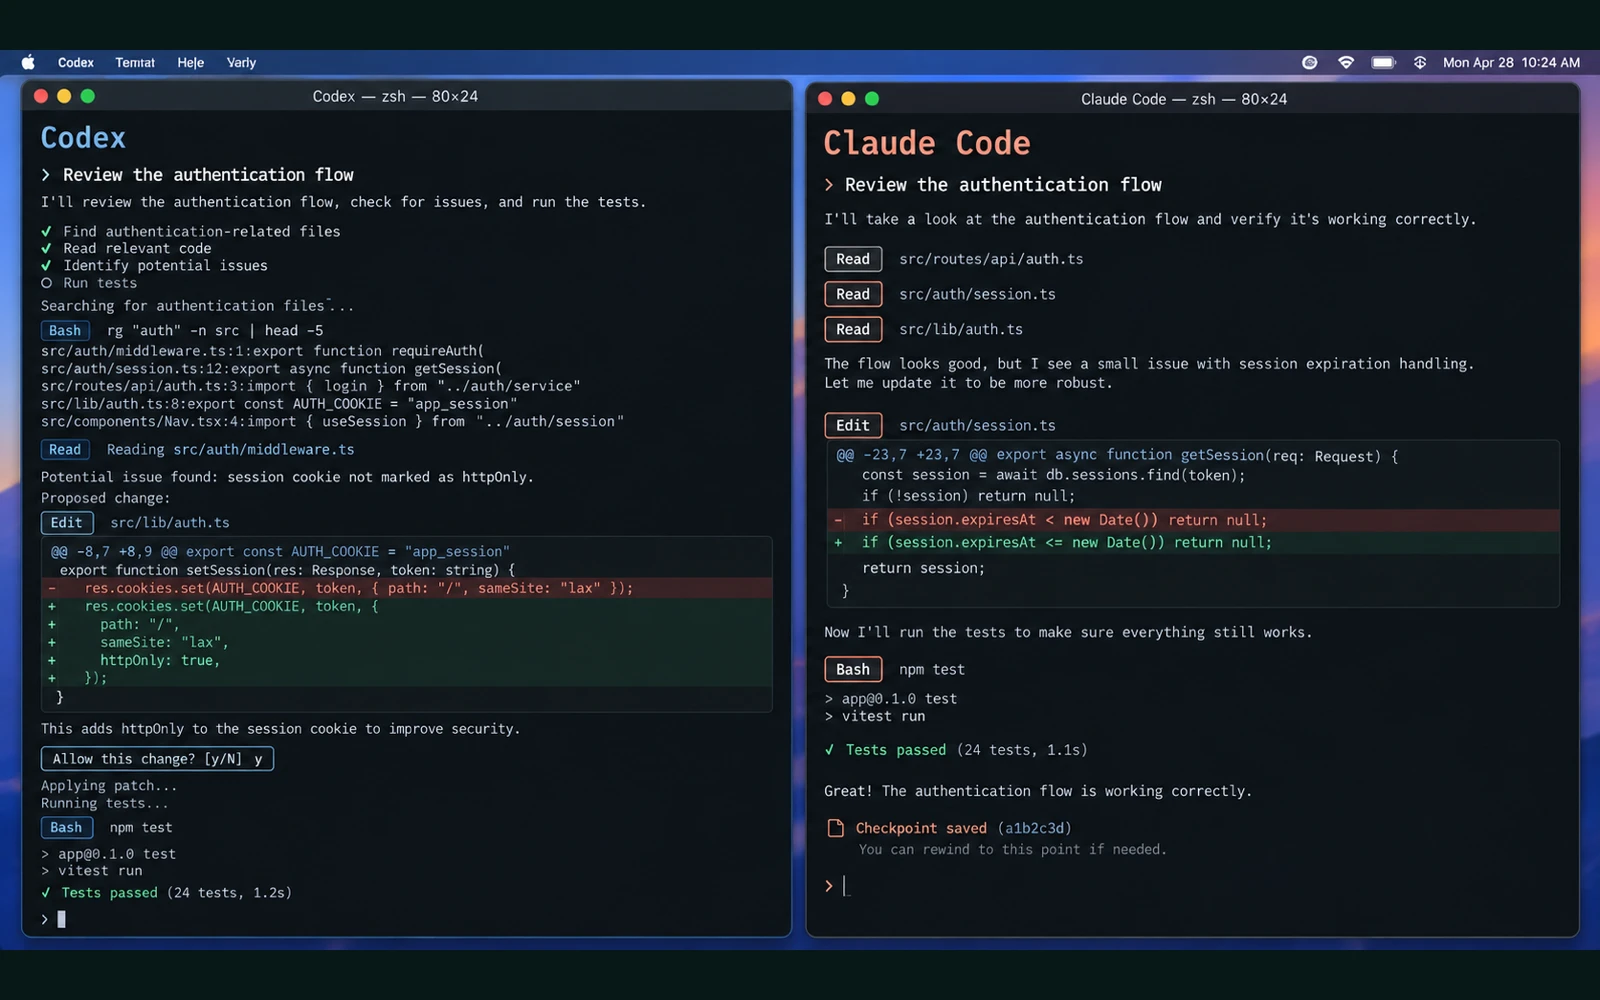Click the prompt chevron before Review in Codex
The height and width of the screenshot is (1000, 1600).
[46, 175]
